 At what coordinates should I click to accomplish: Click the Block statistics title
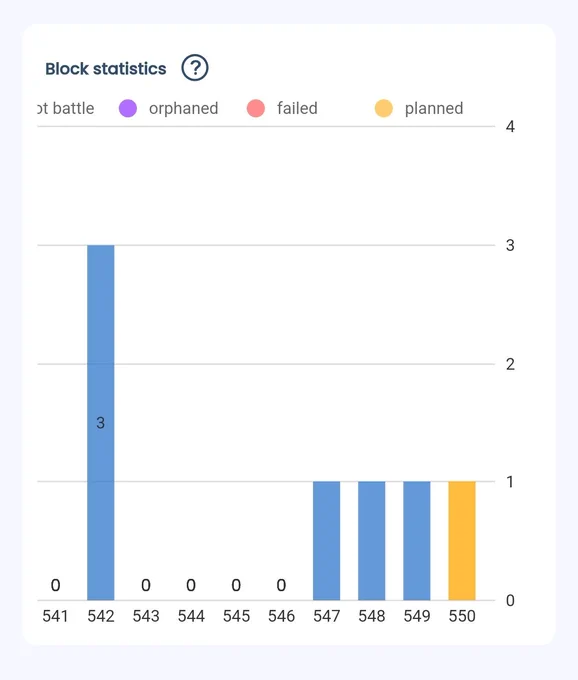tap(106, 69)
